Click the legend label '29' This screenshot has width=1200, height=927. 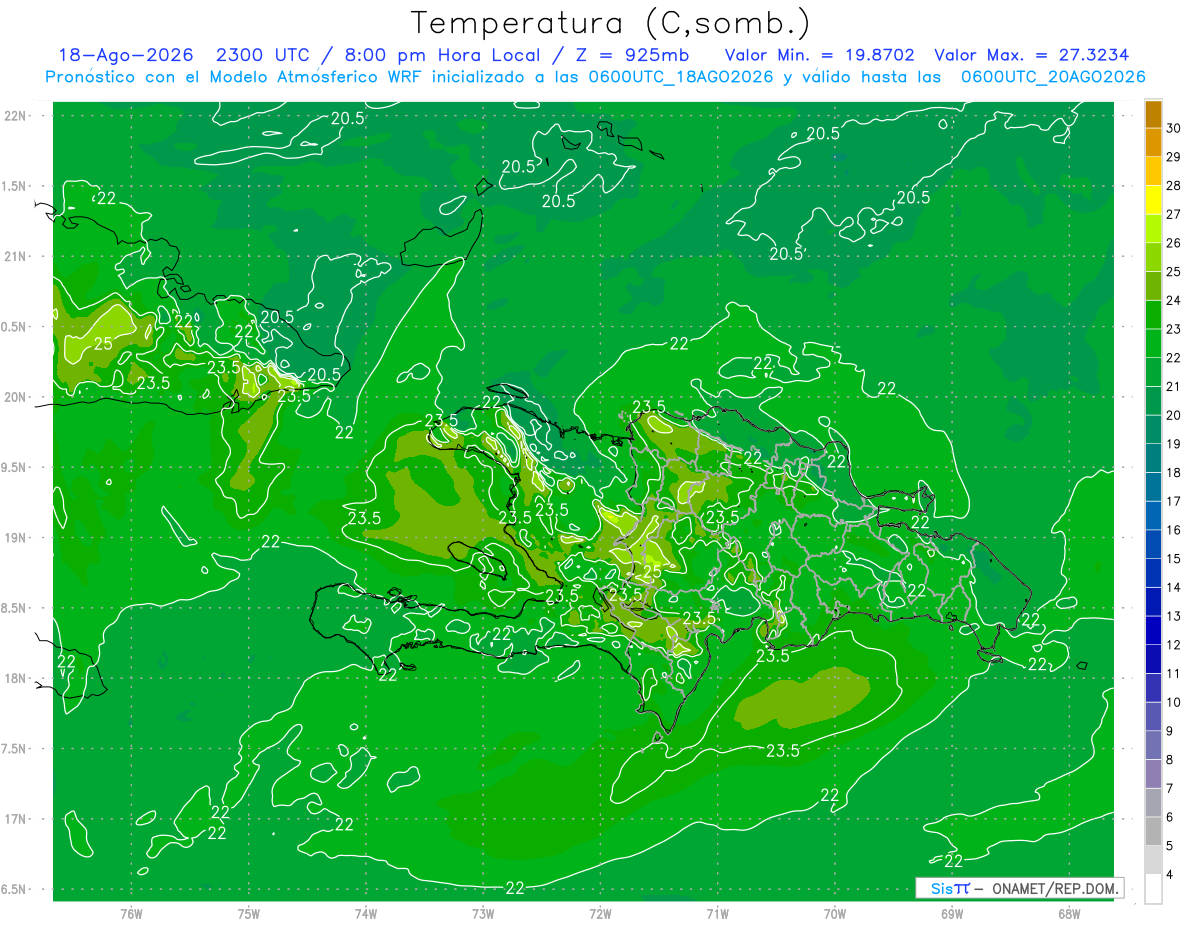[x=1174, y=157]
